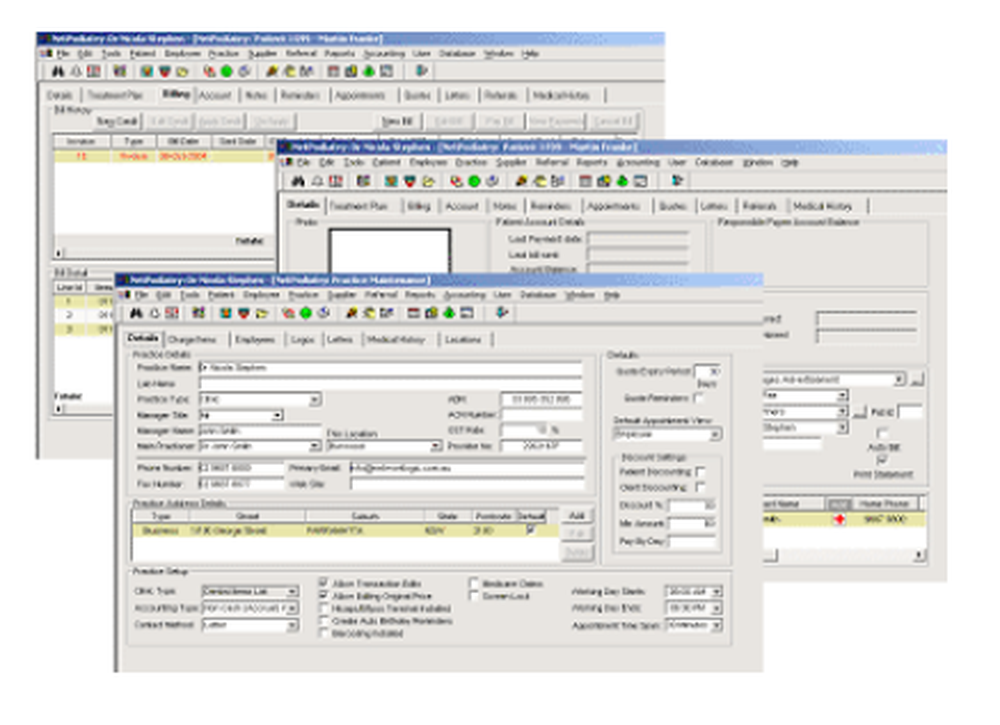This screenshot has width=1000, height=725.
Task: Uncheck Allow Transaction Edits
Action: [x=324, y=583]
